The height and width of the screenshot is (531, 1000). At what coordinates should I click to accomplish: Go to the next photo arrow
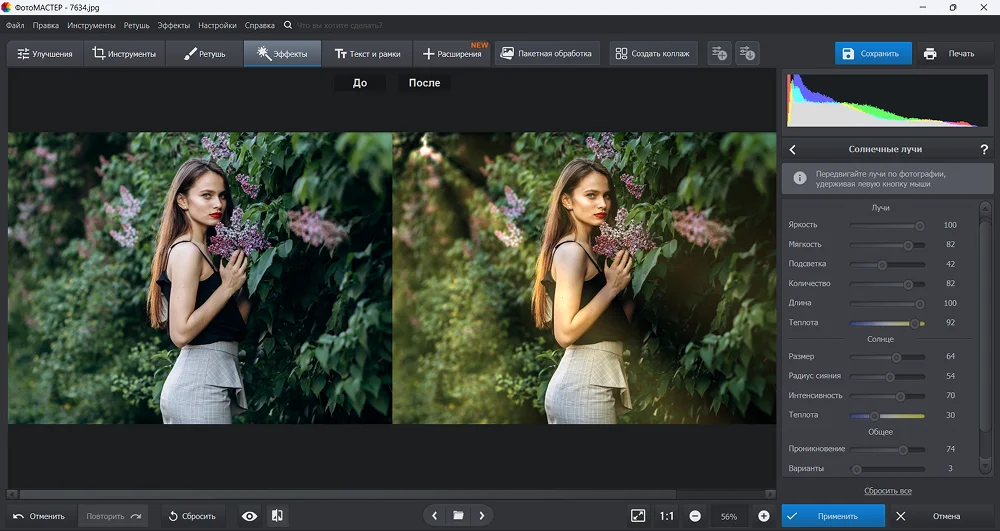coord(482,516)
